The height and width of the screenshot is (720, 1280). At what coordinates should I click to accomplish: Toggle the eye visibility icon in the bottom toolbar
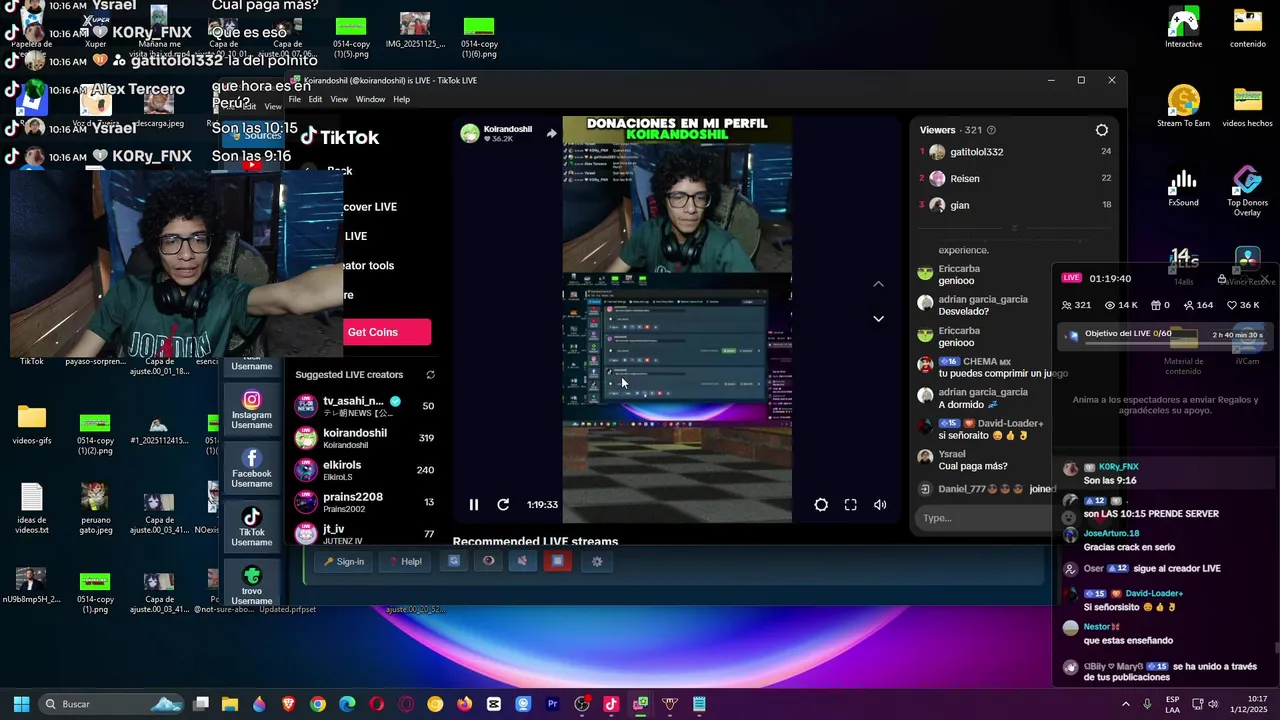point(488,562)
